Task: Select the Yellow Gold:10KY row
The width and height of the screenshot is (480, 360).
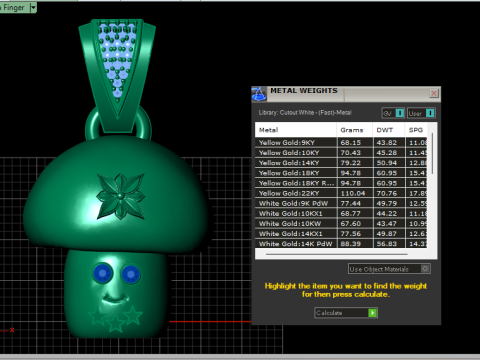Action: point(341,153)
